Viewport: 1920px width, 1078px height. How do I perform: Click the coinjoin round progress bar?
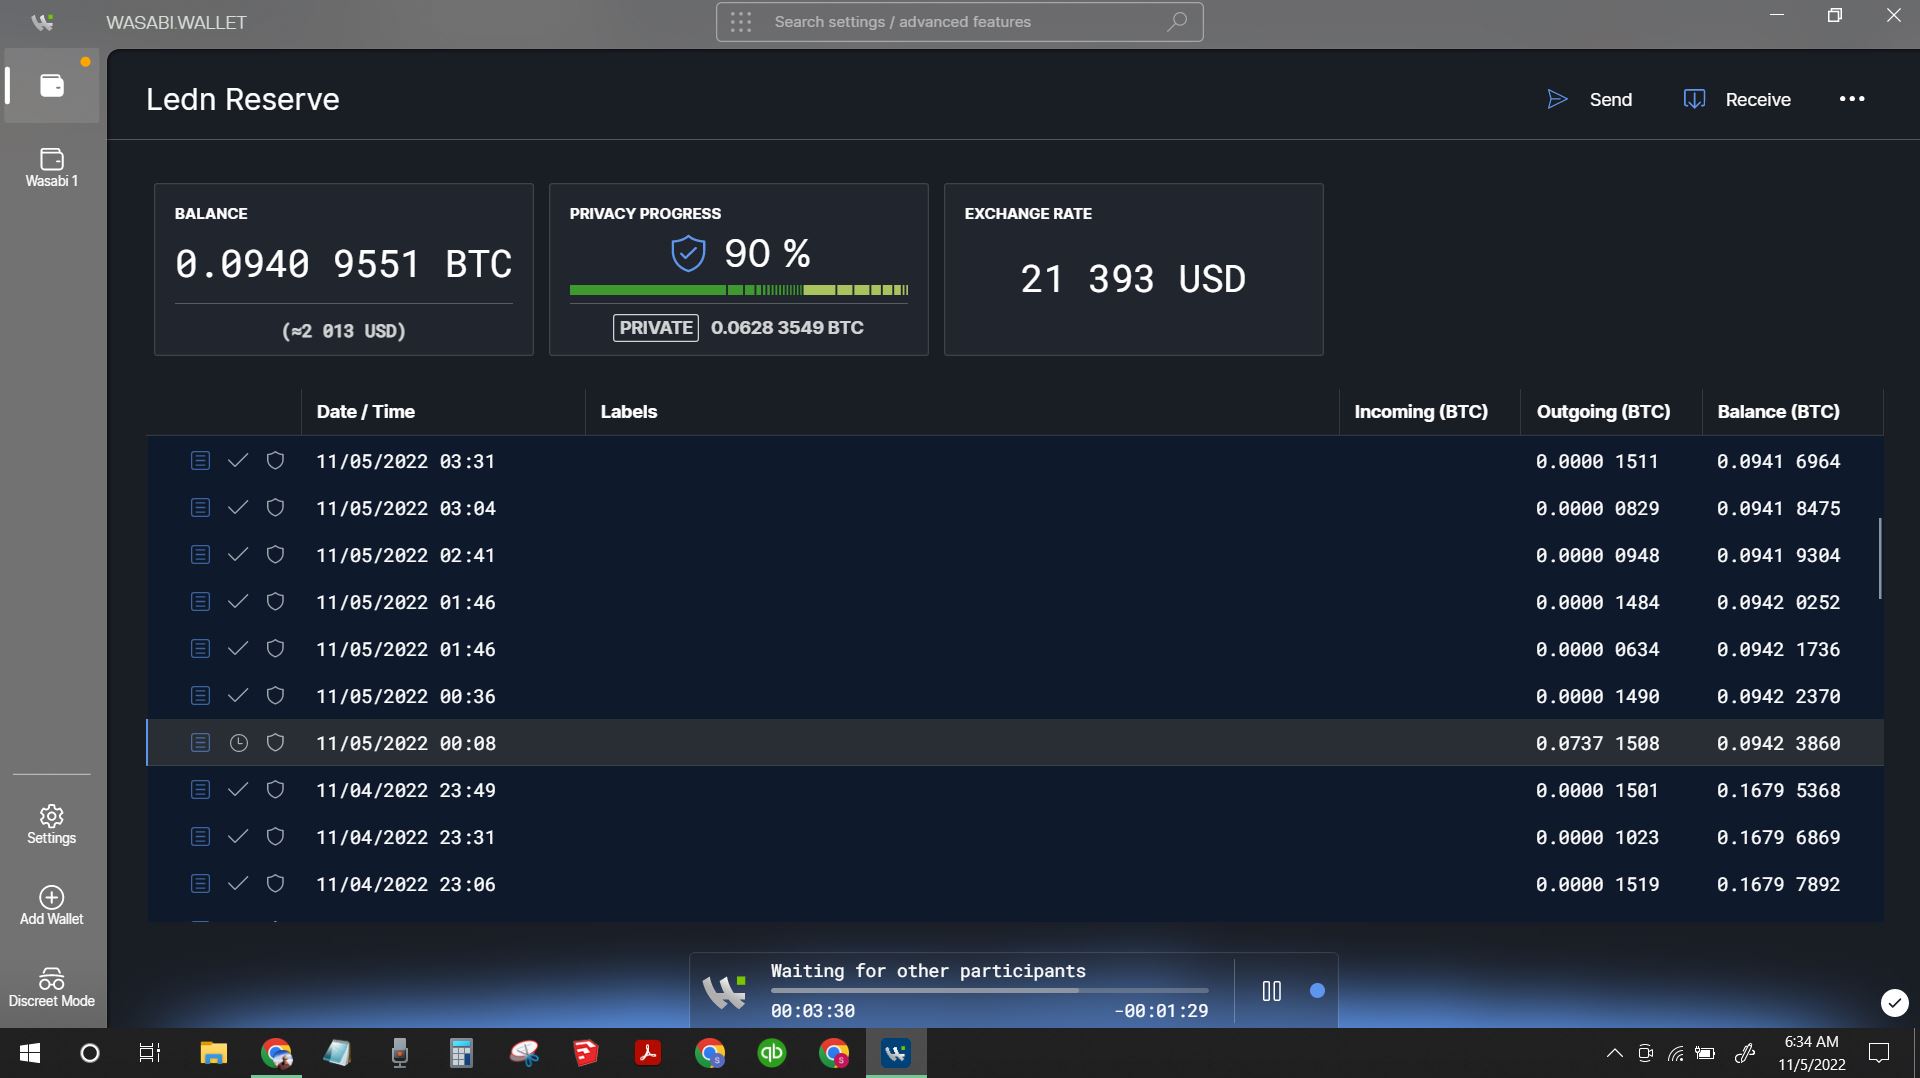tap(989, 991)
